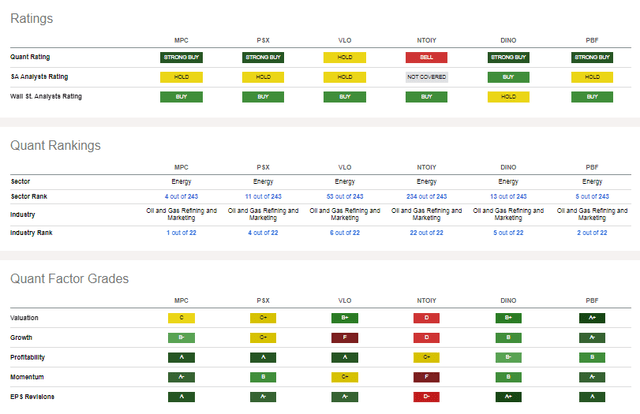Click the Ratings section heading
Viewport: 640px width, 414px height.
(x=31, y=18)
